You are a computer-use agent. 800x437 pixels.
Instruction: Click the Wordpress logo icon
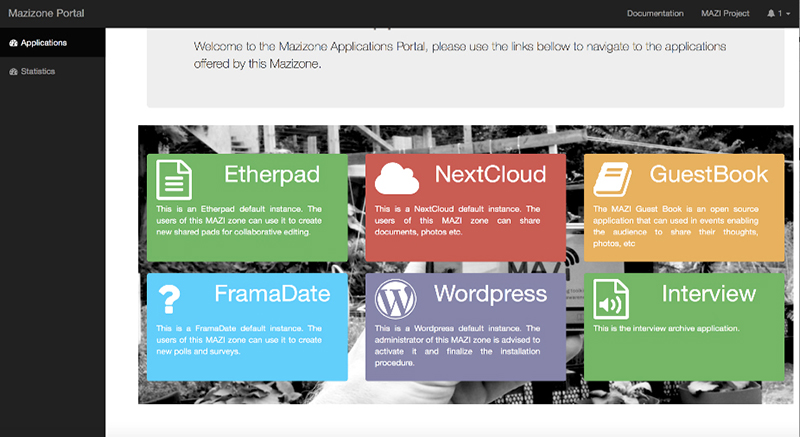click(x=395, y=299)
